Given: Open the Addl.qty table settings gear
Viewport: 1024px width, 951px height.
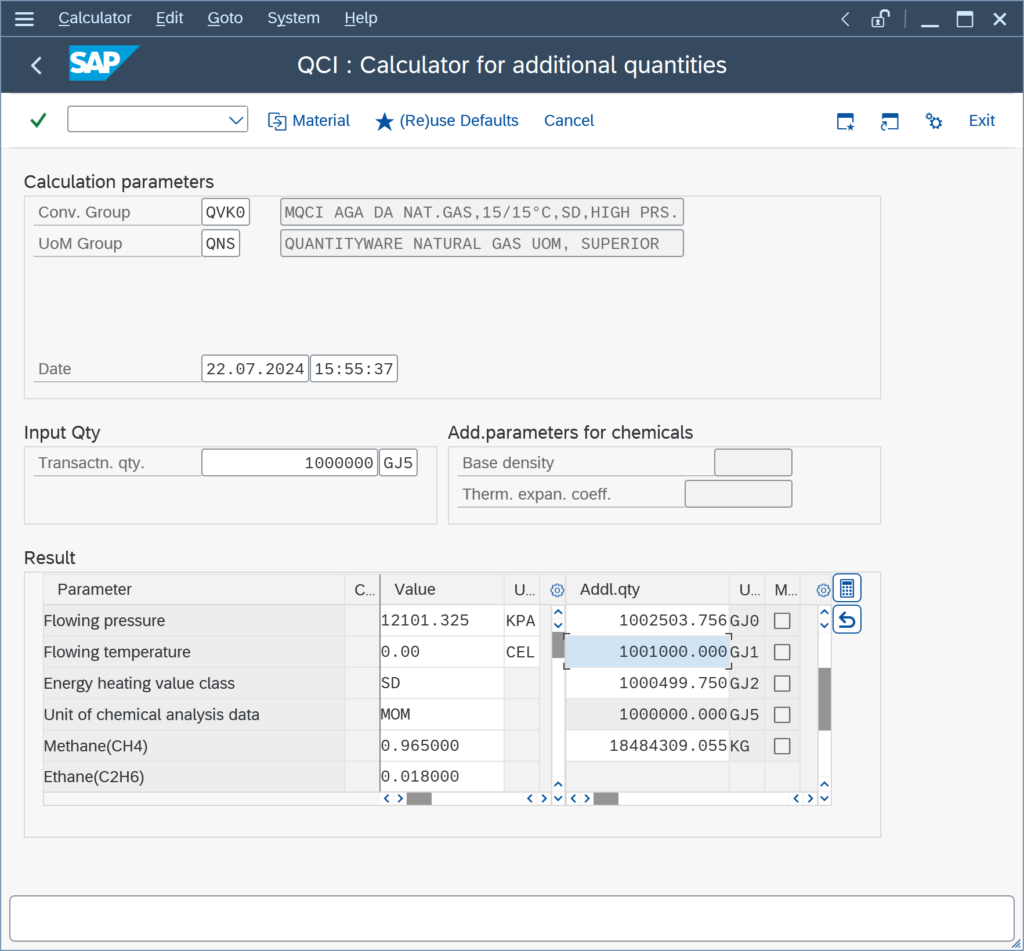Looking at the screenshot, I should [x=823, y=590].
